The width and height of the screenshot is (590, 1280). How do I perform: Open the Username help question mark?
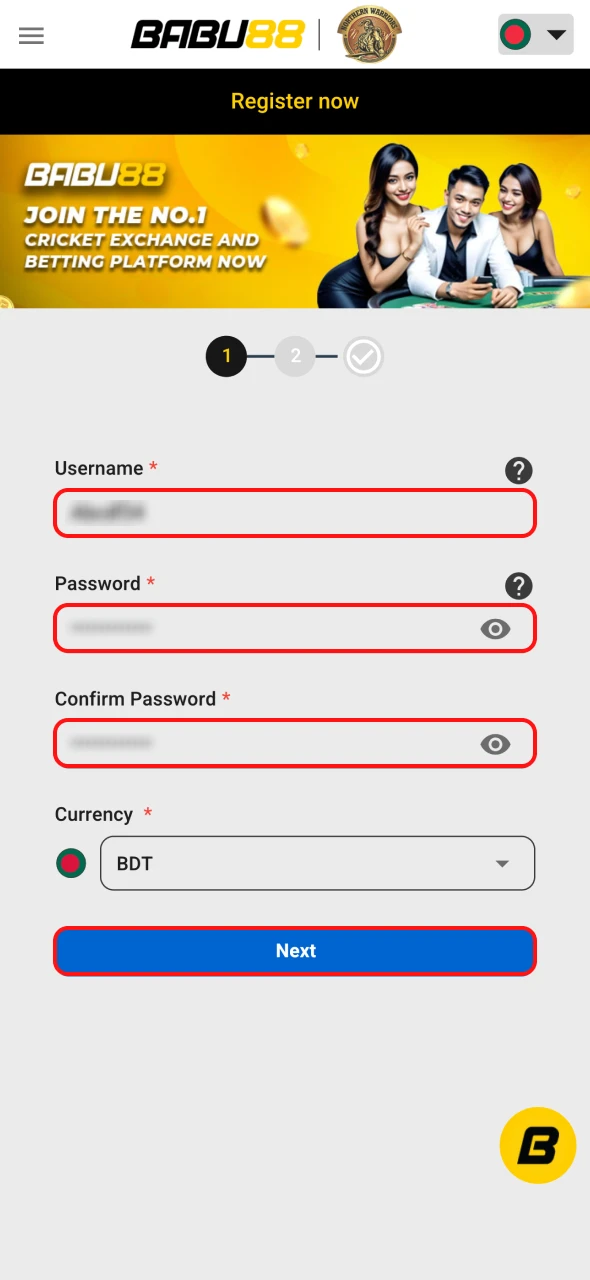(x=519, y=471)
